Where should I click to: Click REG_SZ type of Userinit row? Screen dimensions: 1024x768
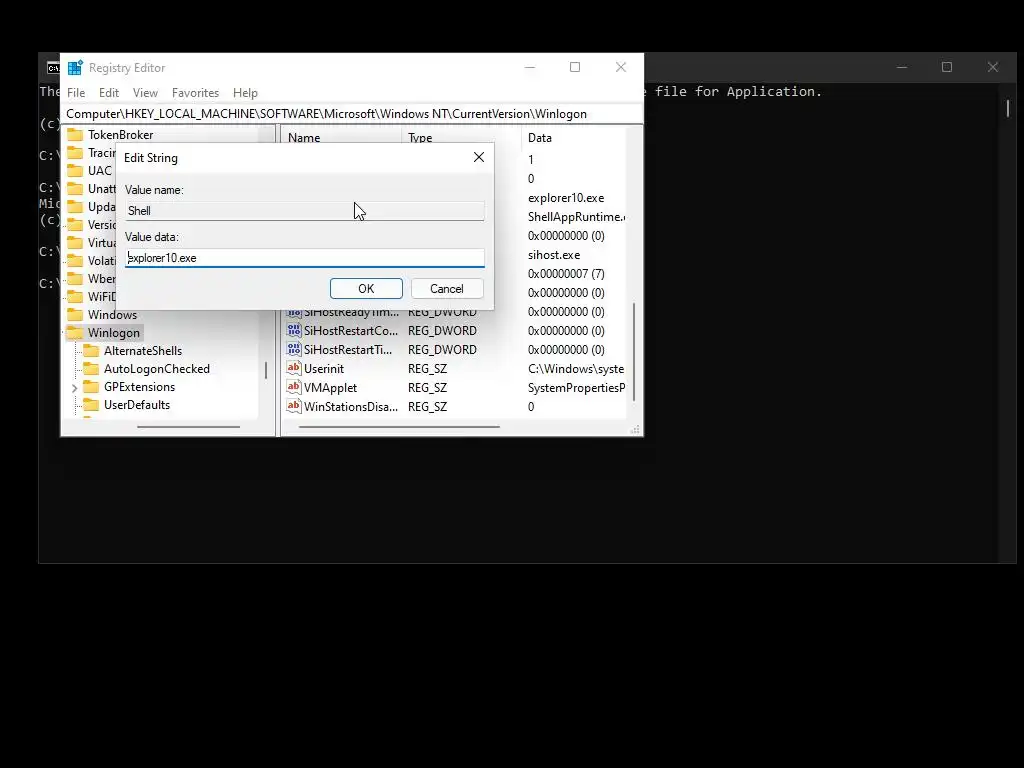click(428, 368)
